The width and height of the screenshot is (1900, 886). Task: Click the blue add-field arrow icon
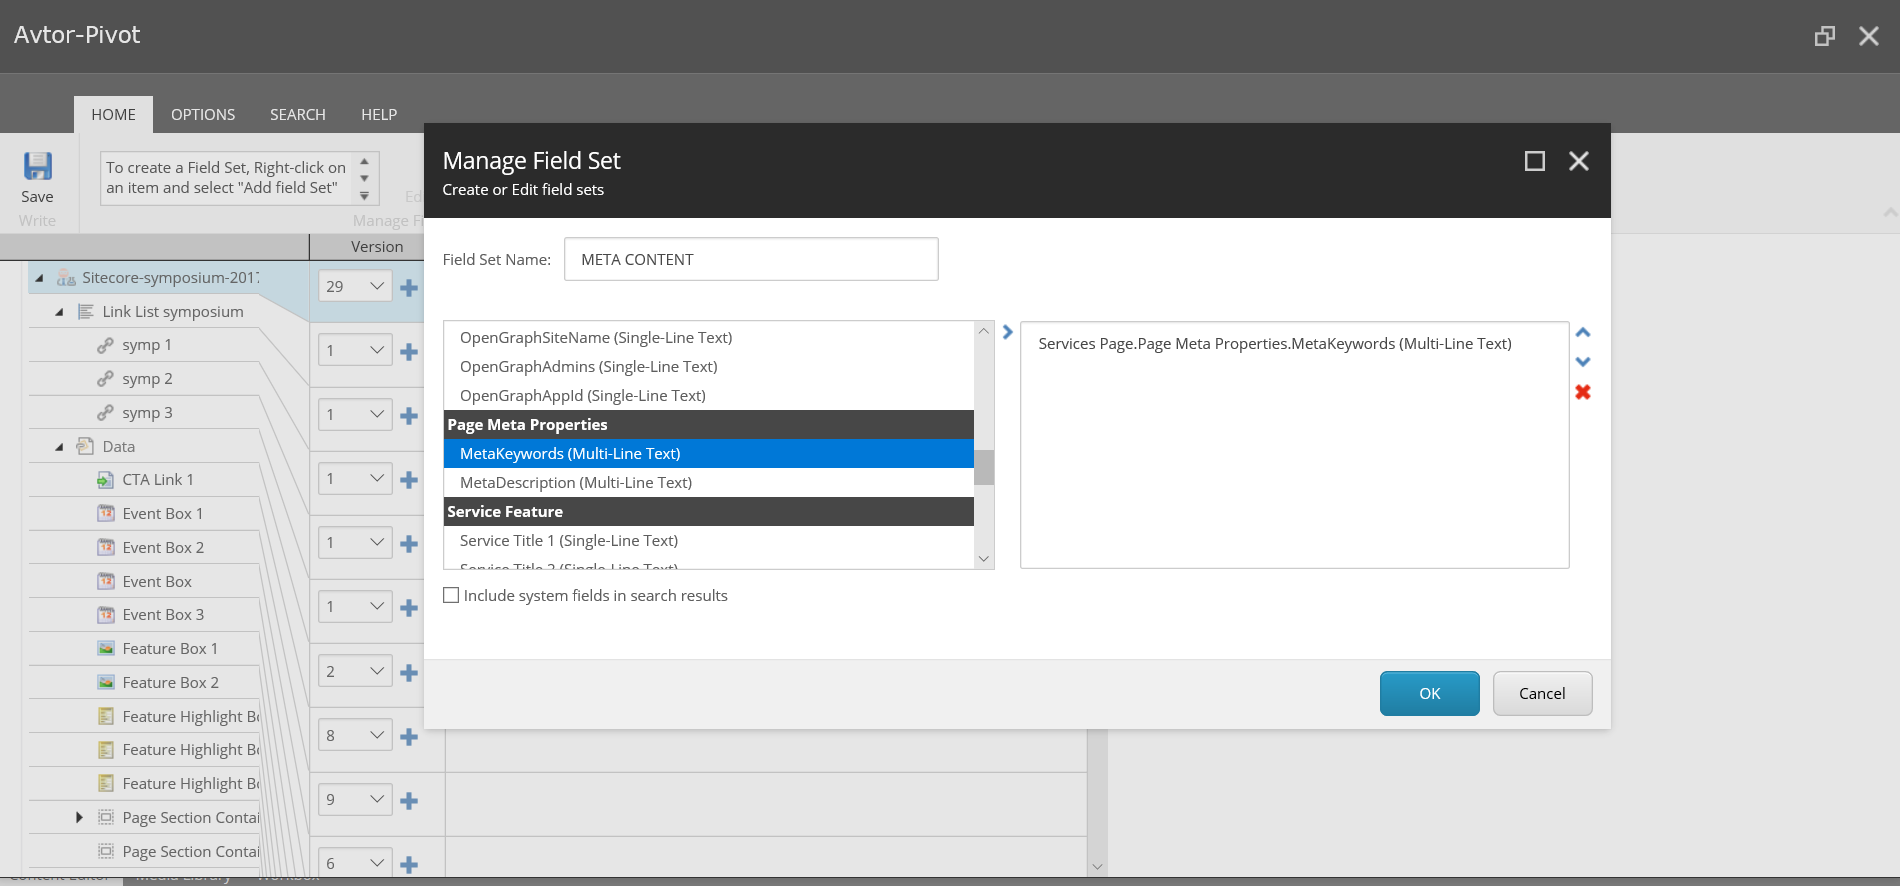click(x=1008, y=332)
